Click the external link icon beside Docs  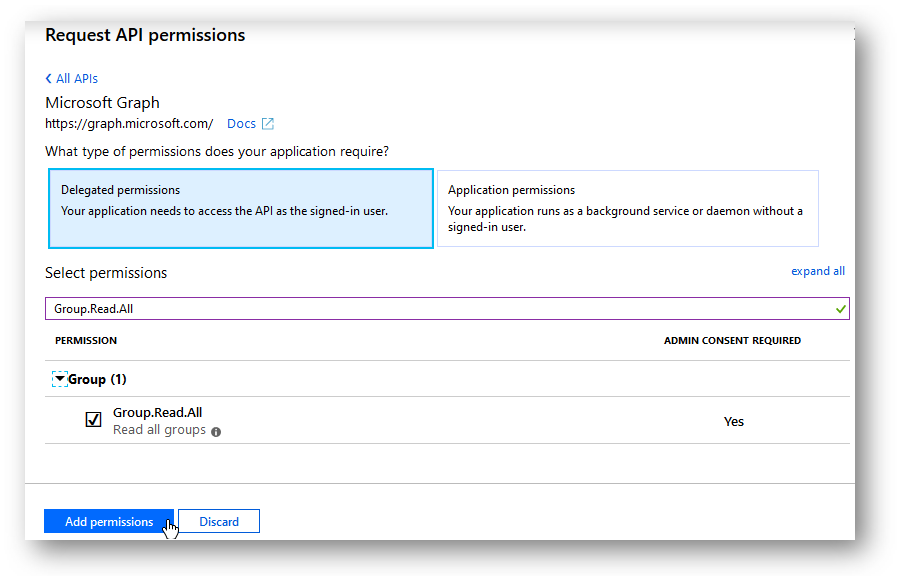click(x=268, y=124)
